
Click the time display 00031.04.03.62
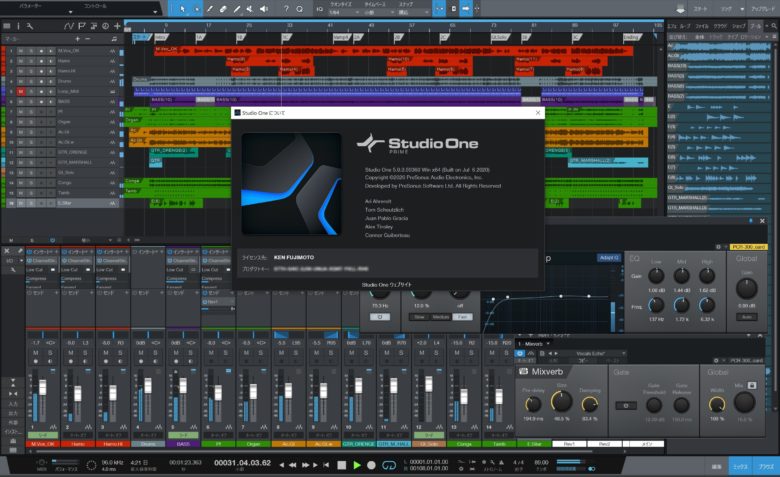click(242, 463)
